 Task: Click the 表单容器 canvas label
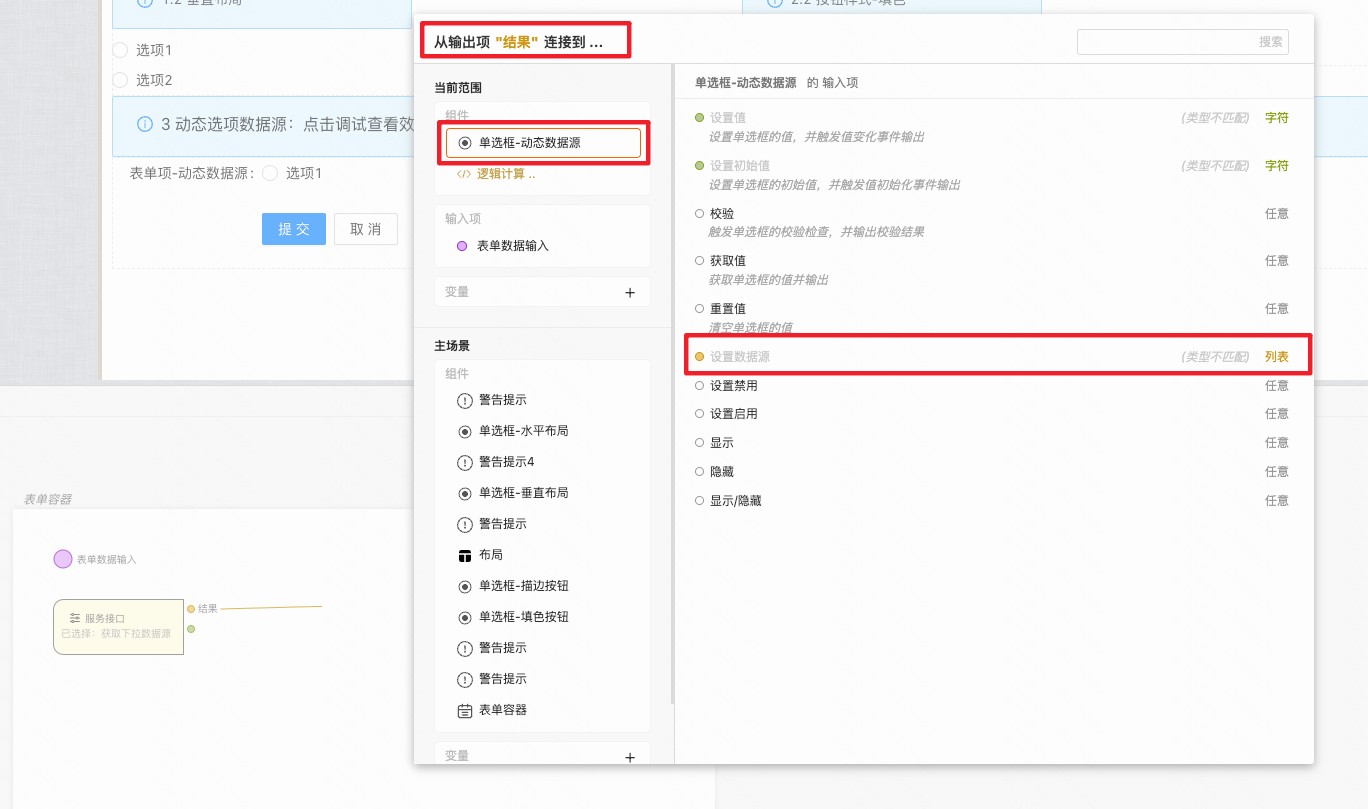48,499
